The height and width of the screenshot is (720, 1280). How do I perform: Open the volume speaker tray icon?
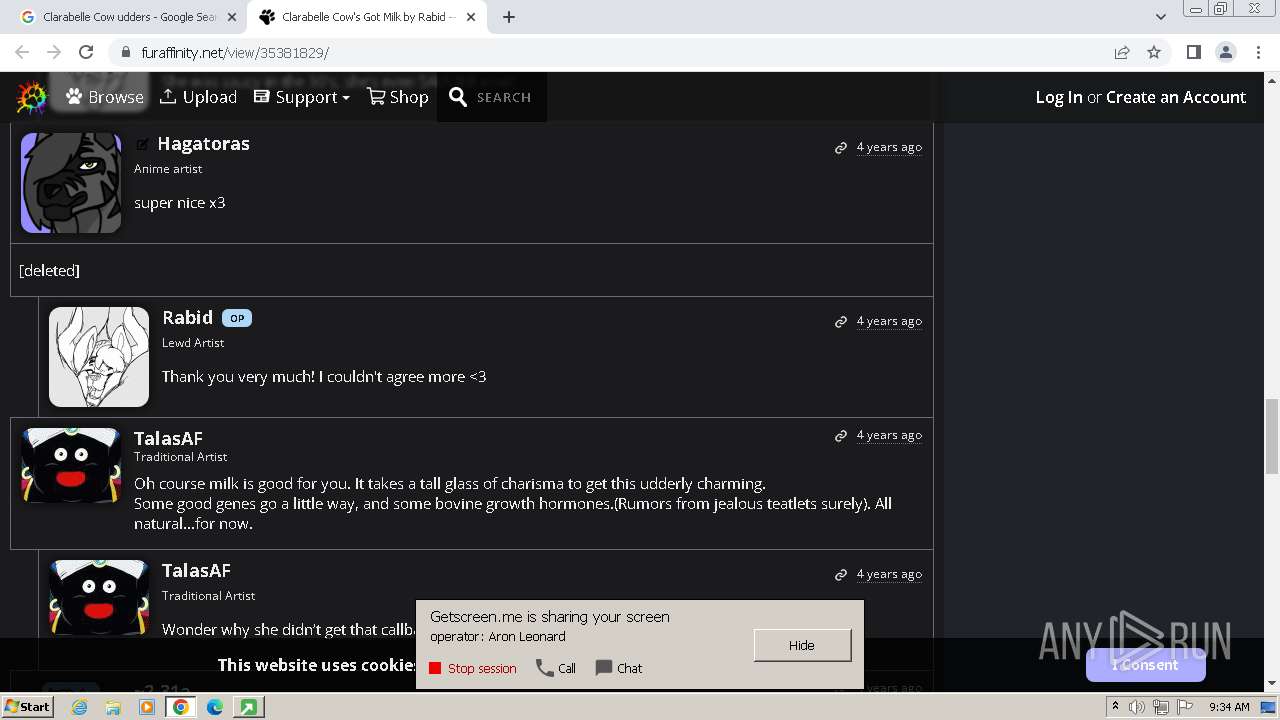point(1137,707)
